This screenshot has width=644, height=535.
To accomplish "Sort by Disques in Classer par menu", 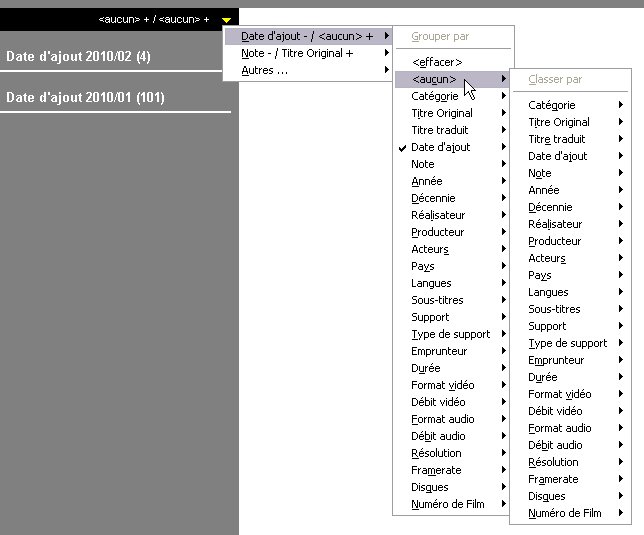I will tap(570, 496).
